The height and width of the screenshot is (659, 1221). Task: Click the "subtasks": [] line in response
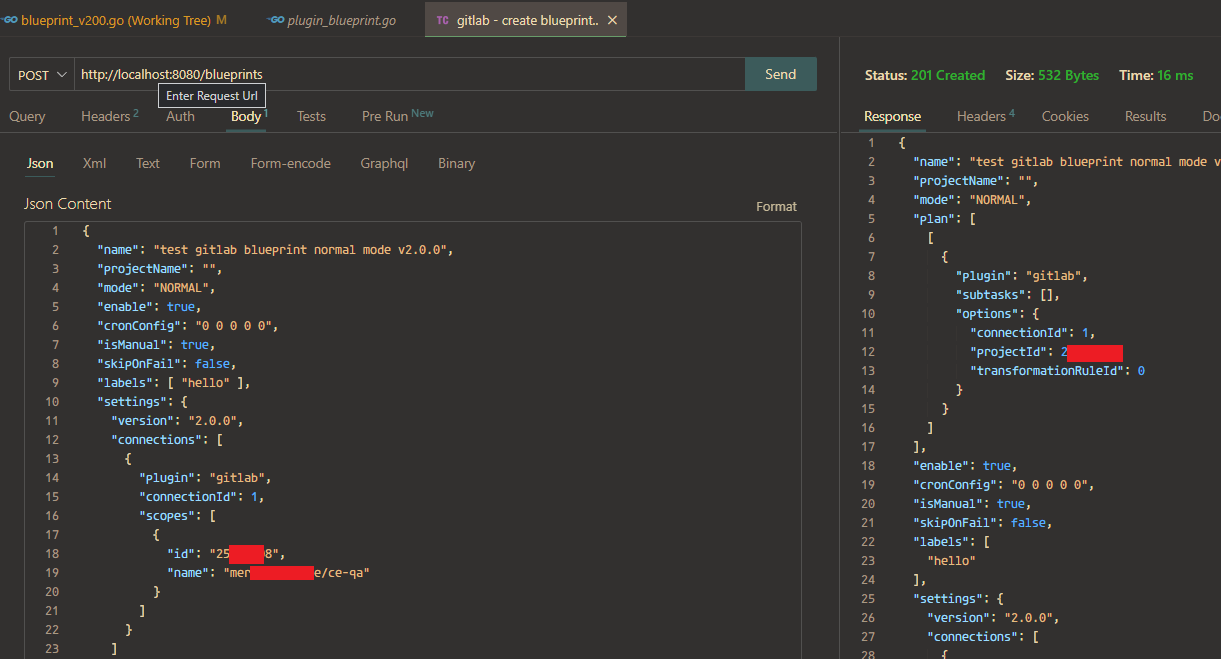1007,294
